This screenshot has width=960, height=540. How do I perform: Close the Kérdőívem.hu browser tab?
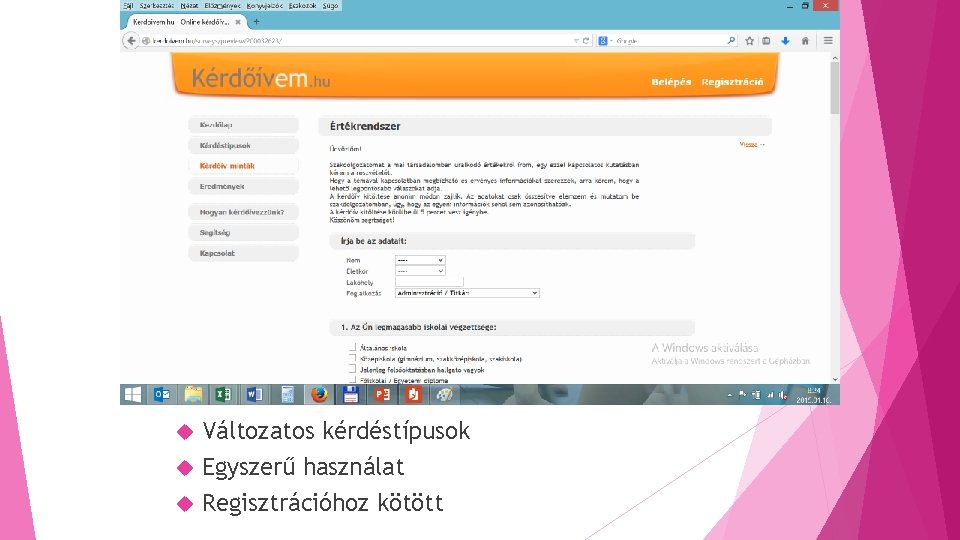238,21
